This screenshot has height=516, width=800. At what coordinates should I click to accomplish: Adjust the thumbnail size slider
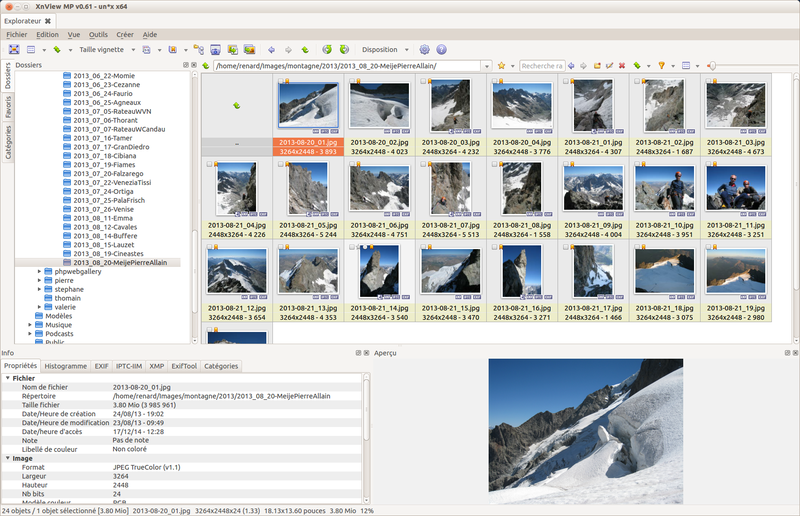pos(711,66)
